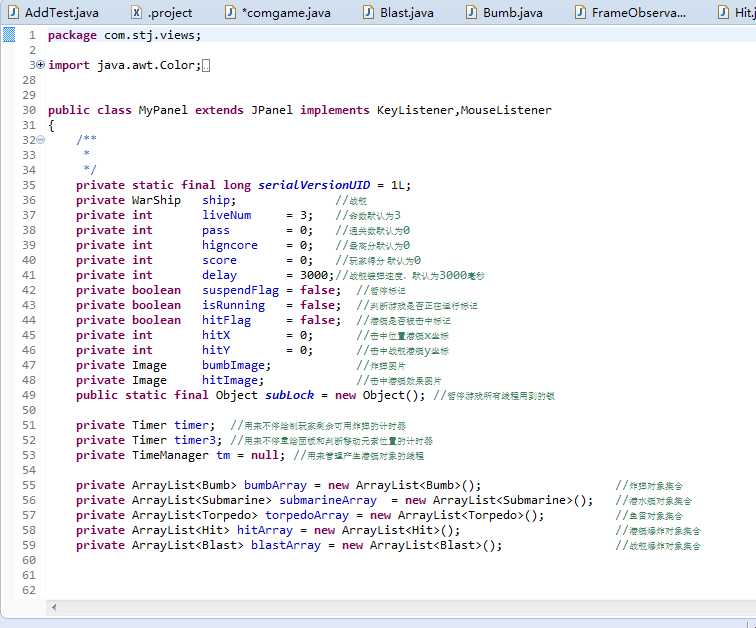Click JPanel in the class declaration
The image size is (756, 628).
point(272,110)
